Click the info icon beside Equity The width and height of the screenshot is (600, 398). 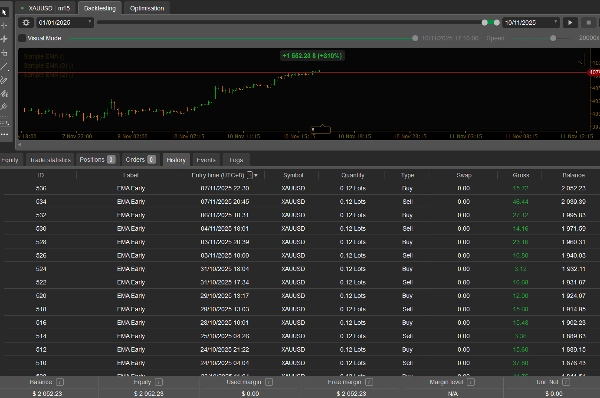pos(159,382)
